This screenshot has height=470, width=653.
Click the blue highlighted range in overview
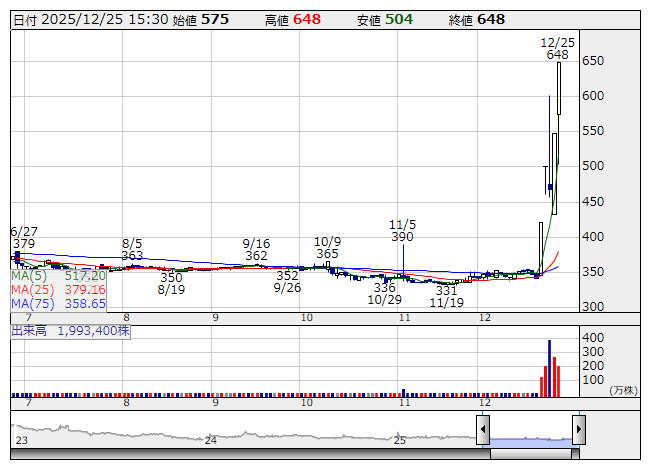click(530, 440)
